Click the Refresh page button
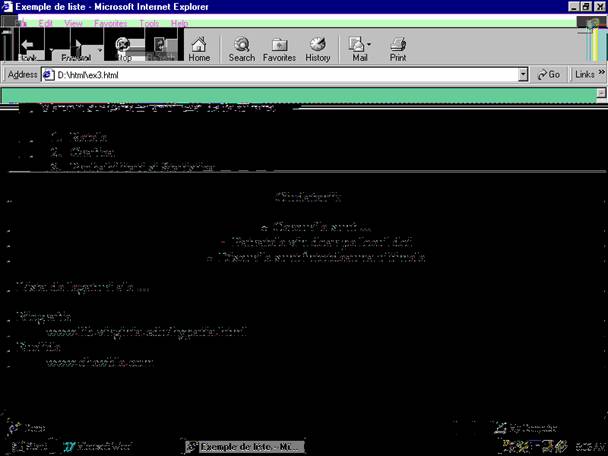The height and width of the screenshot is (456, 608). pos(160,48)
